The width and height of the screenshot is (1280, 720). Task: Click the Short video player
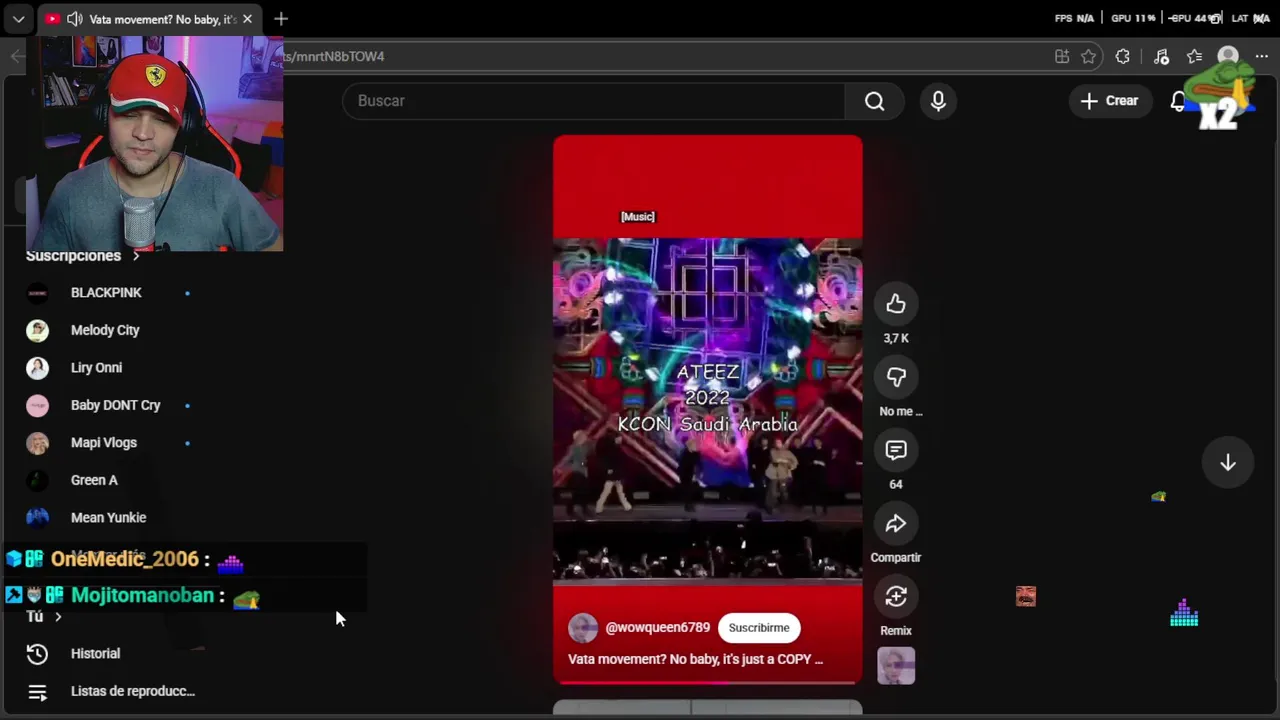[708, 410]
